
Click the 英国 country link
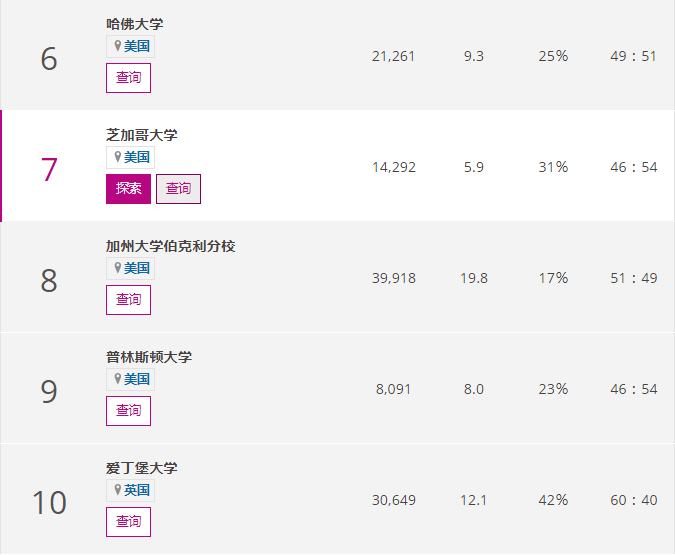click(137, 490)
